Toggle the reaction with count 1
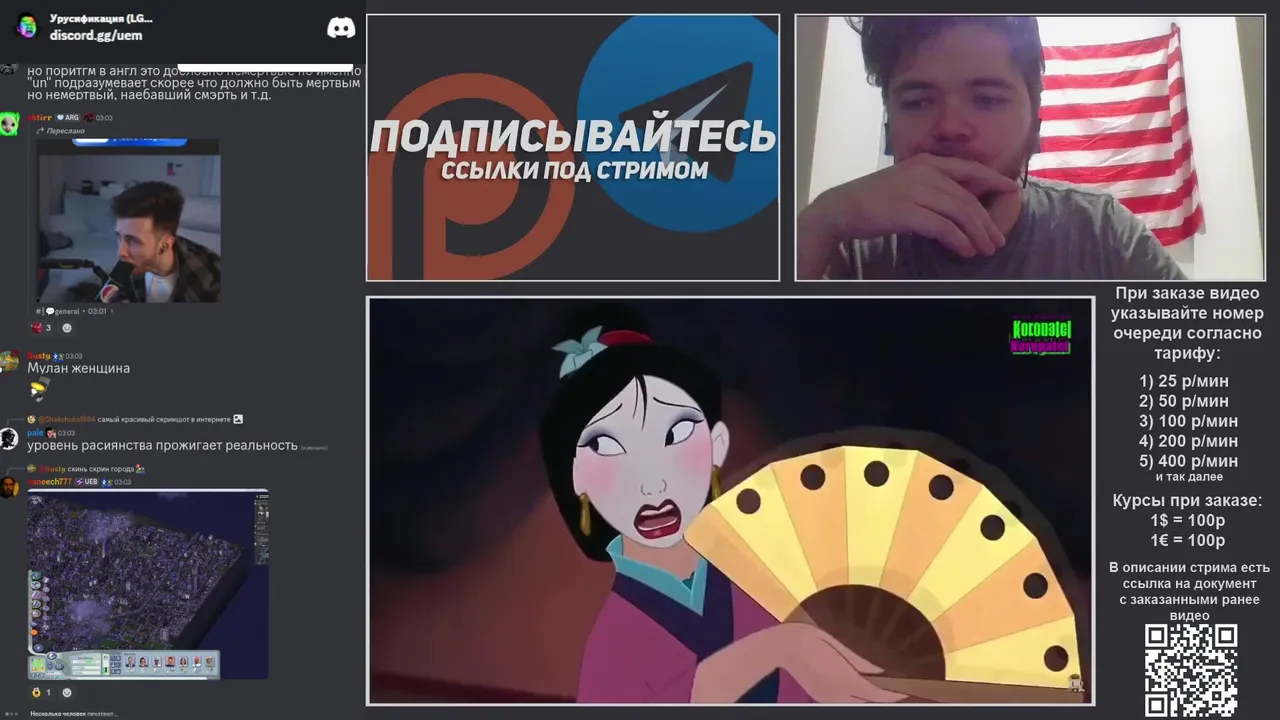Viewport: 1280px width, 720px height. pos(41,692)
